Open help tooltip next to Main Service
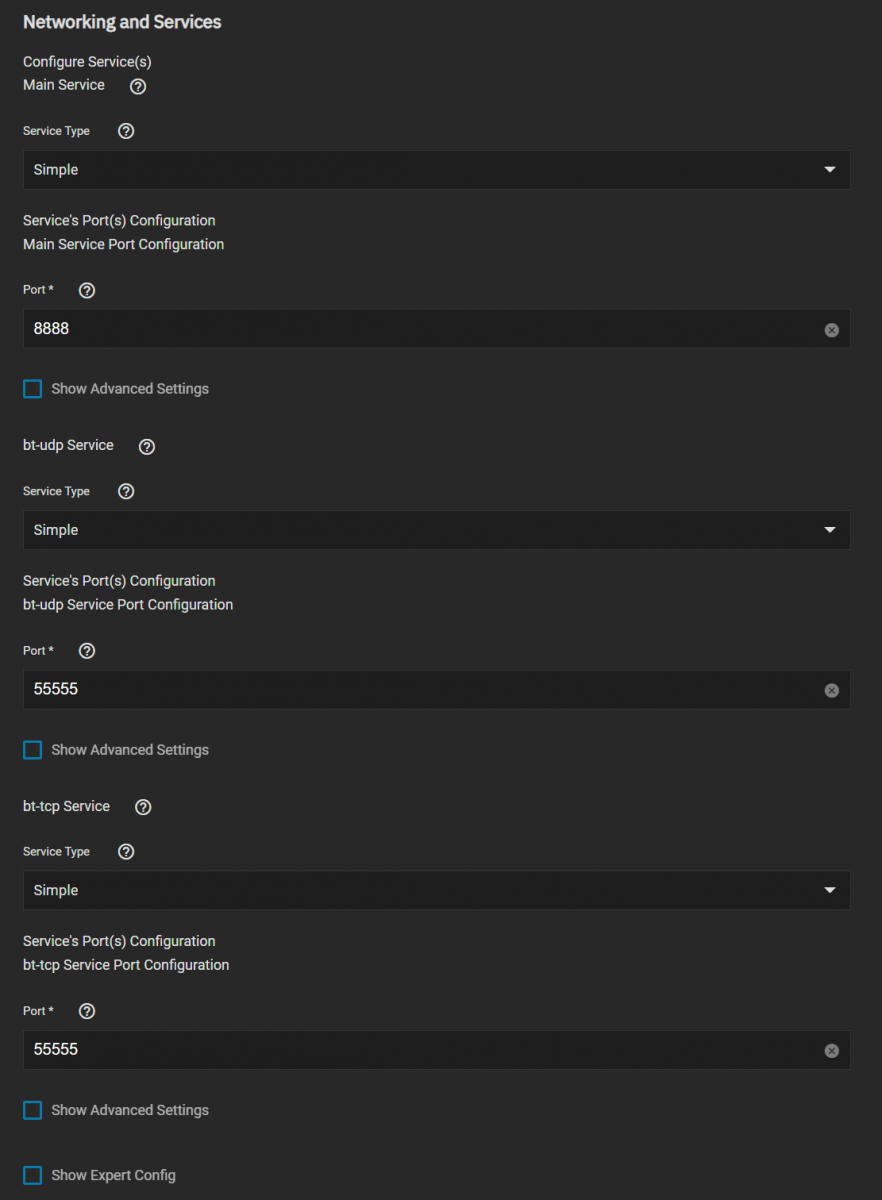 [138, 86]
